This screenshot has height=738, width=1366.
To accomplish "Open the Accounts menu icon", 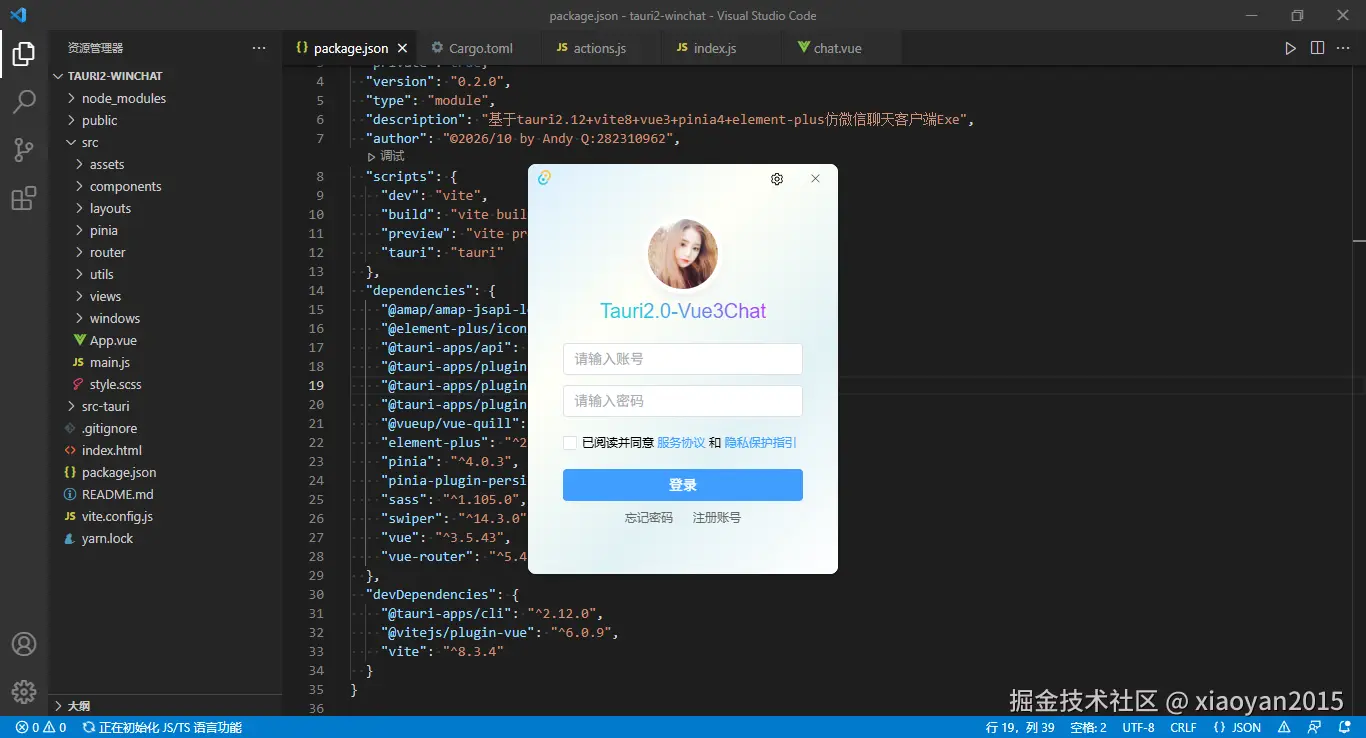I will pos(24,644).
